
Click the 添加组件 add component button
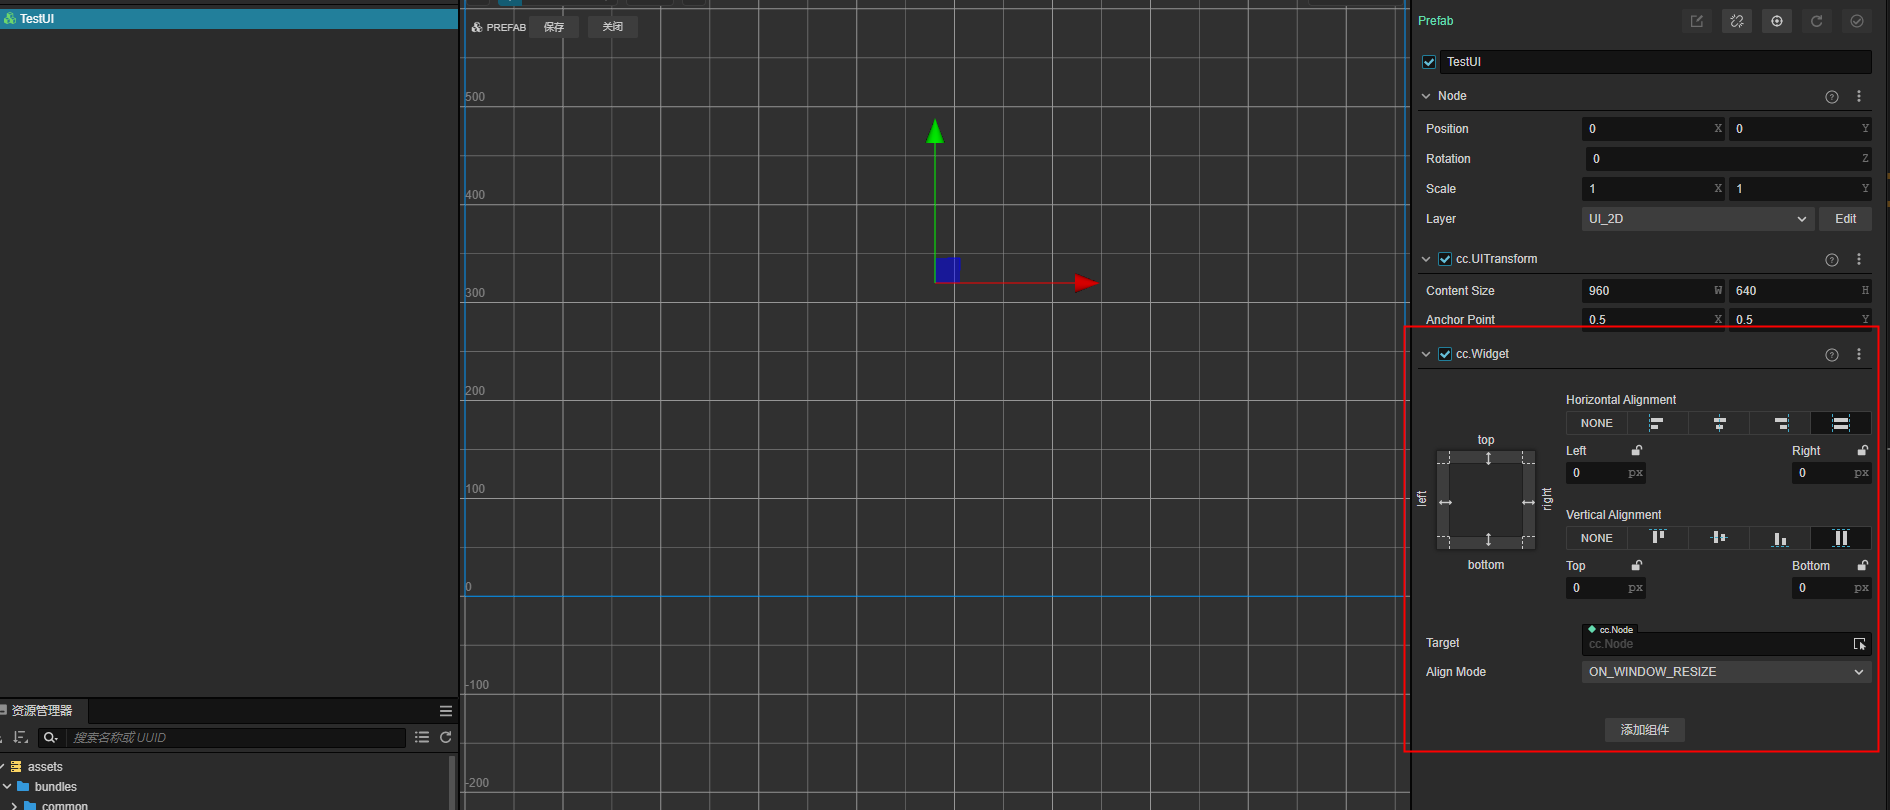click(1645, 730)
